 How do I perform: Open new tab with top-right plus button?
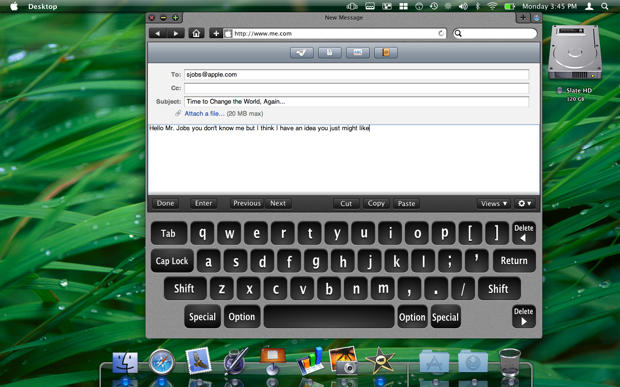(523, 17)
